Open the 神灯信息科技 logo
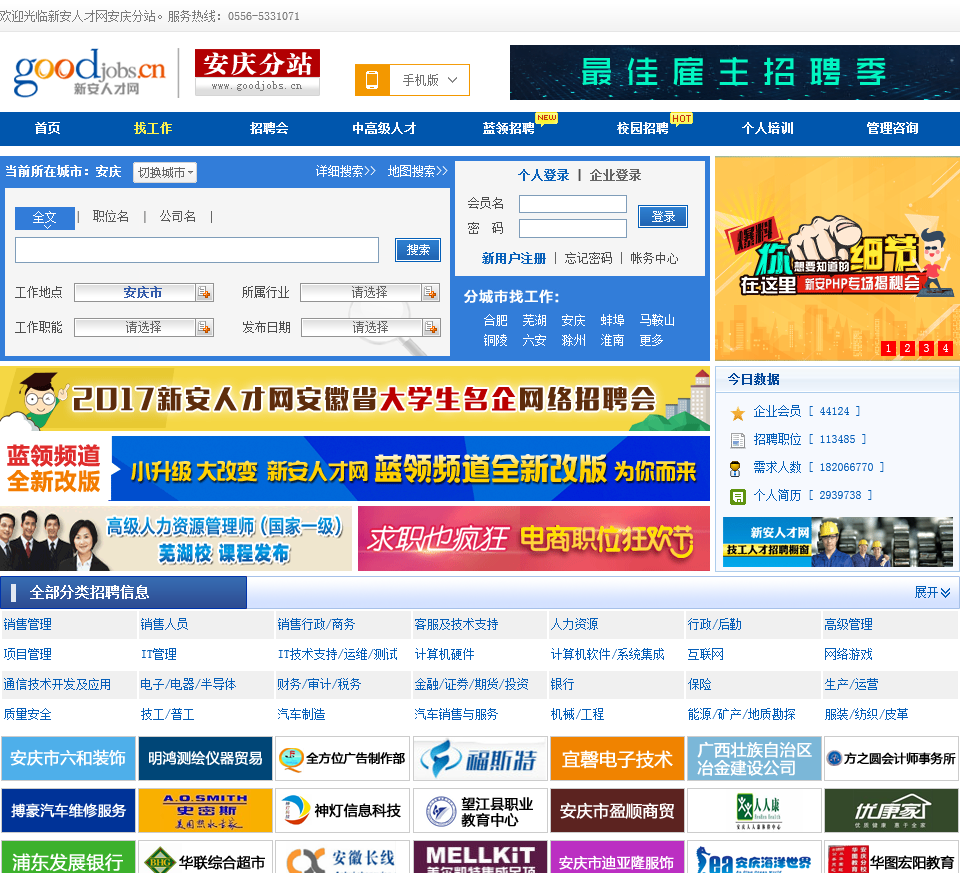 click(x=342, y=811)
